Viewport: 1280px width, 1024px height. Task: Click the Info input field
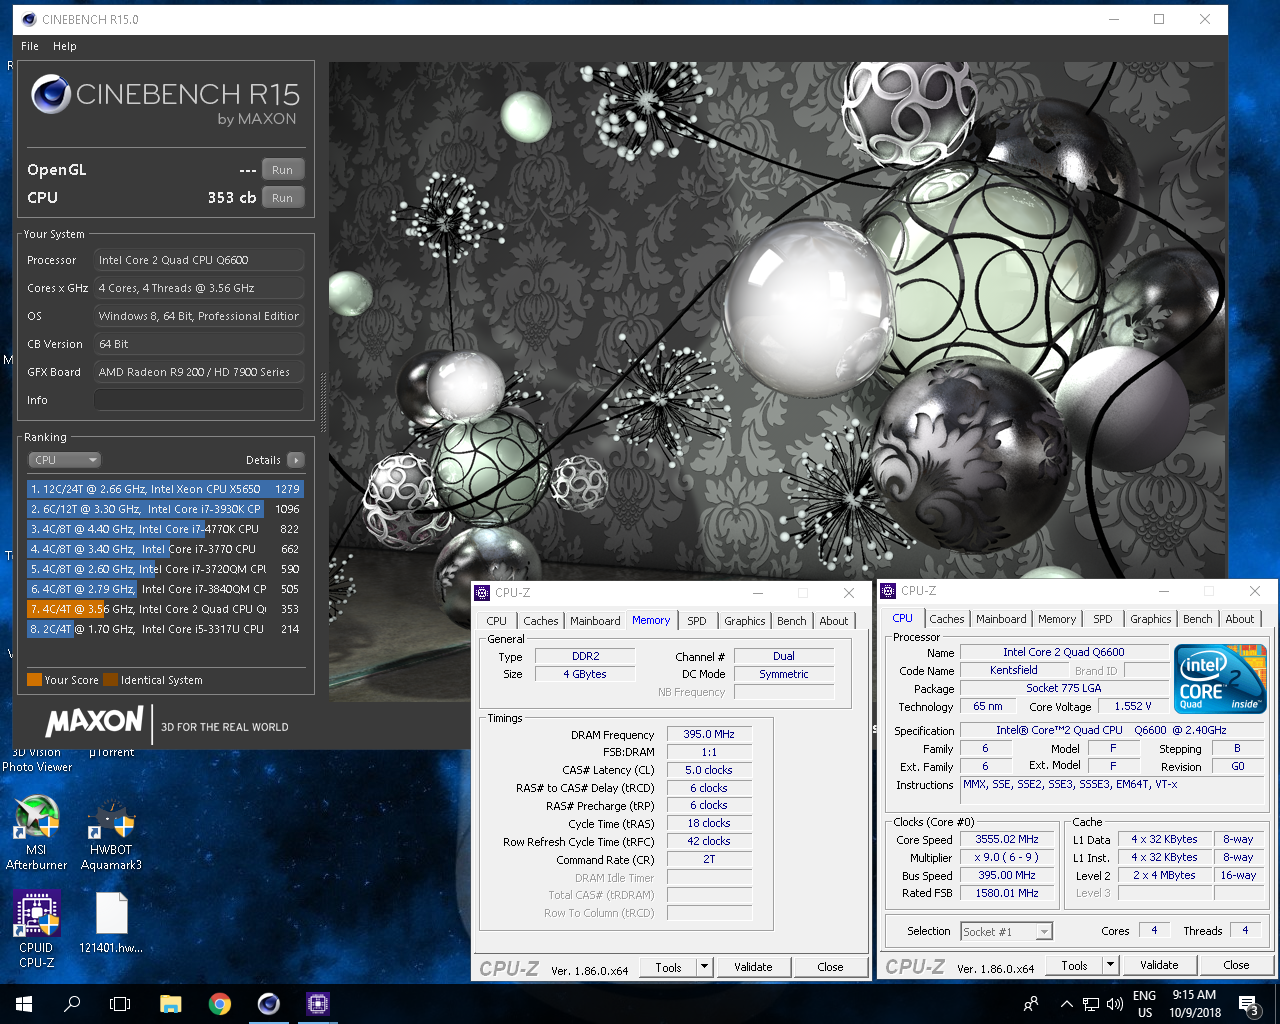coord(198,400)
